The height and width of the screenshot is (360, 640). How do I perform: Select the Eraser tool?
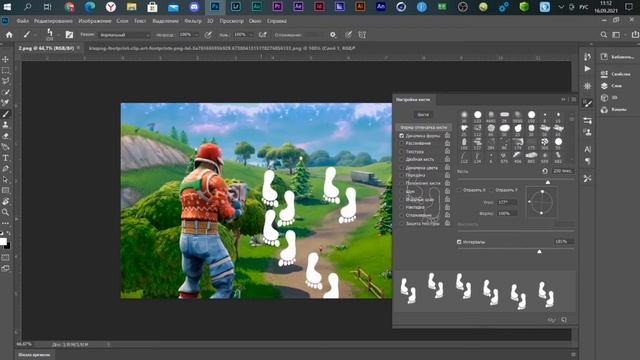5,136
